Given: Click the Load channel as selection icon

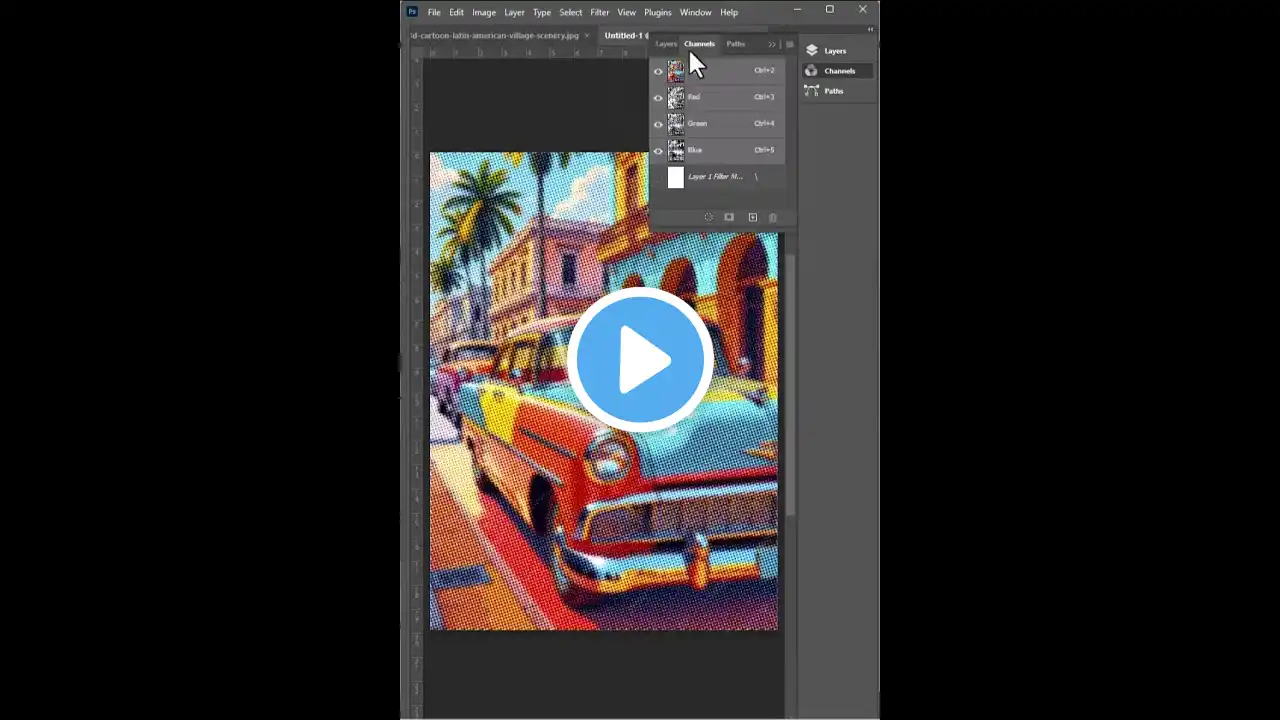Looking at the screenshot, I should click(709, 217).
